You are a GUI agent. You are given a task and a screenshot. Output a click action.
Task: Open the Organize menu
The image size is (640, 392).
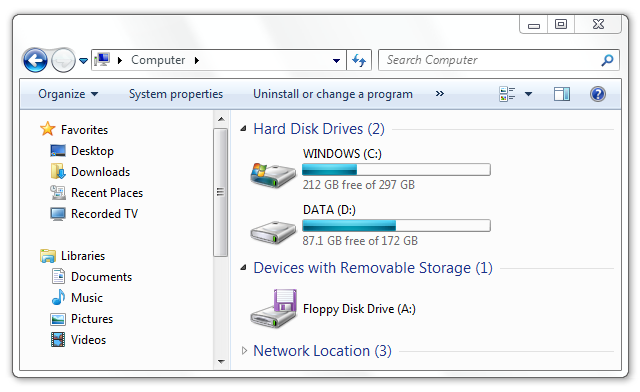pos(68,94)
